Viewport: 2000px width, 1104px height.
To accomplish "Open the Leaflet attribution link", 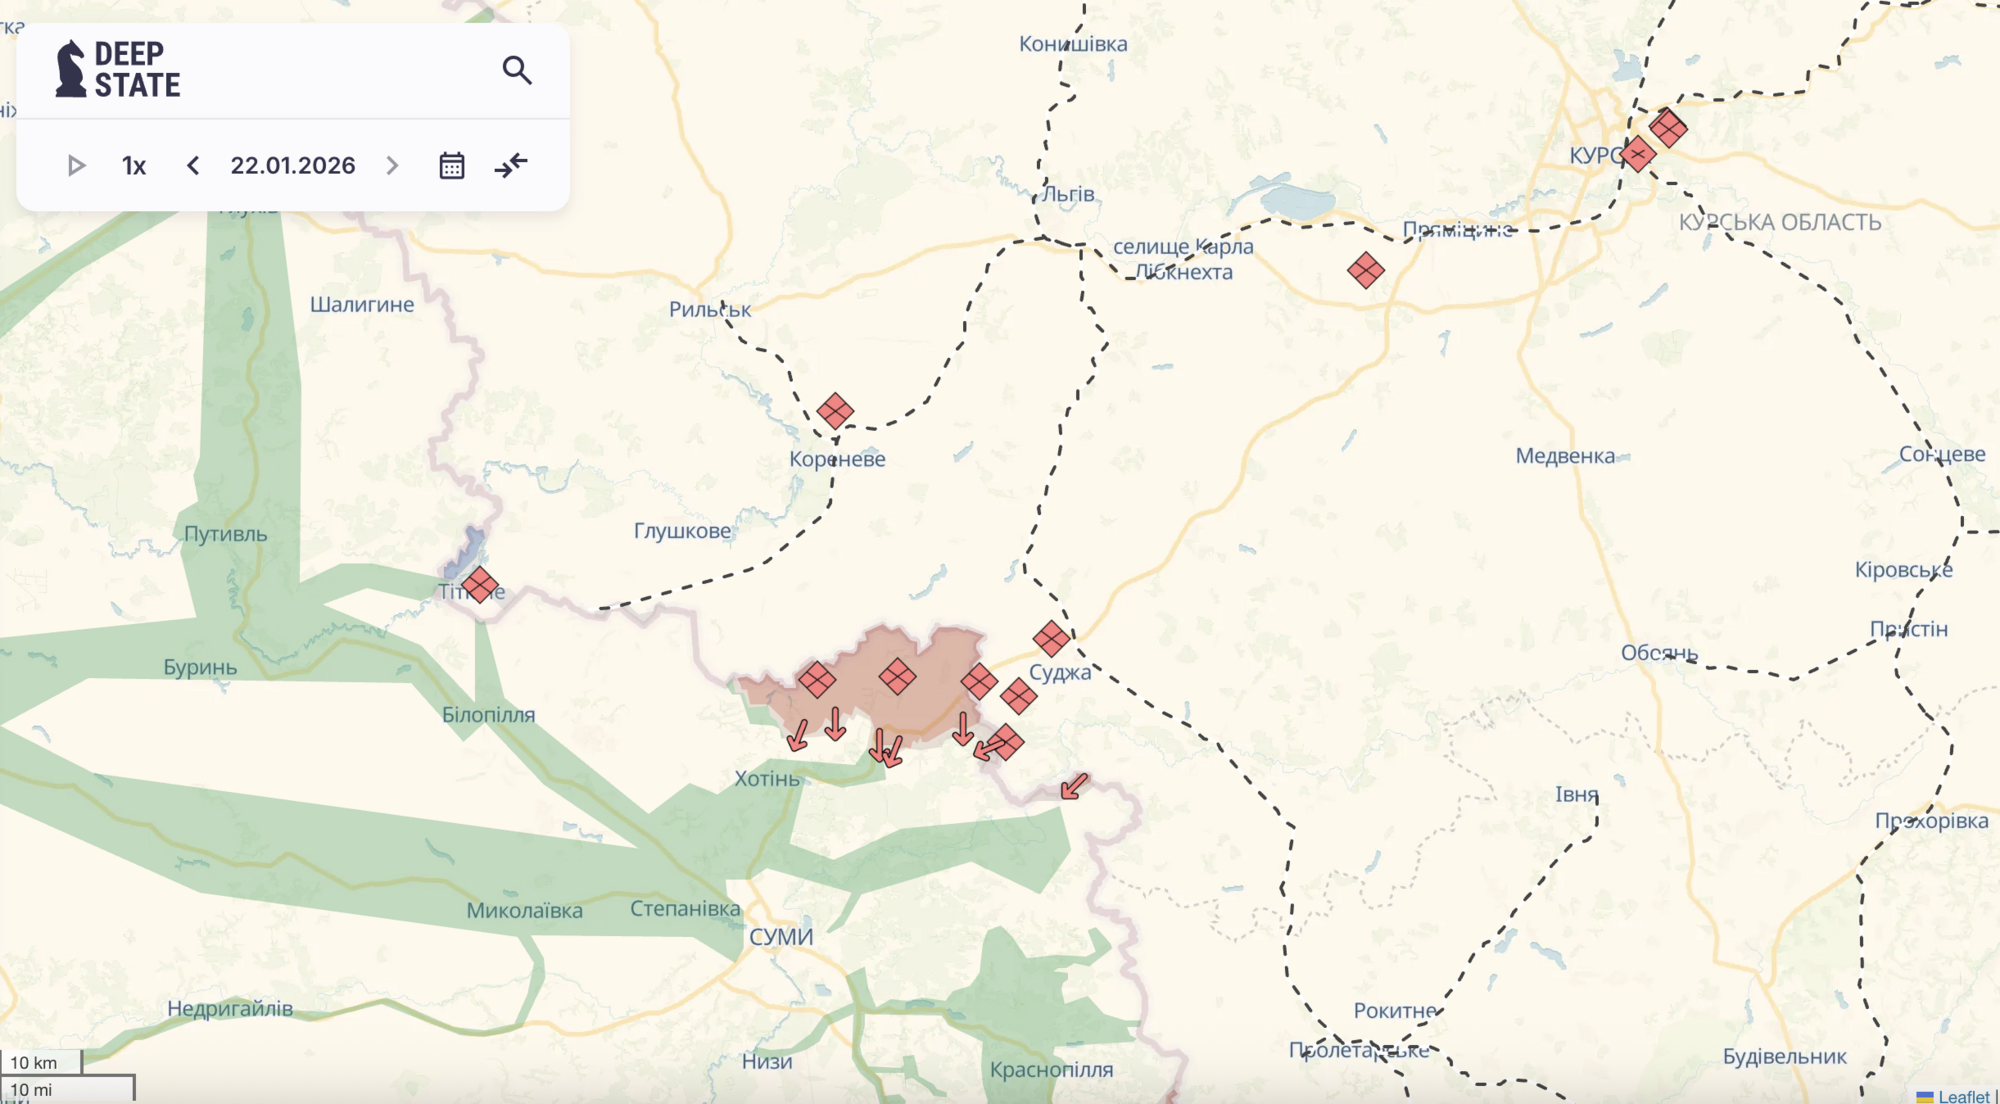I will pyautogui.click(x=1963, y=1096).
